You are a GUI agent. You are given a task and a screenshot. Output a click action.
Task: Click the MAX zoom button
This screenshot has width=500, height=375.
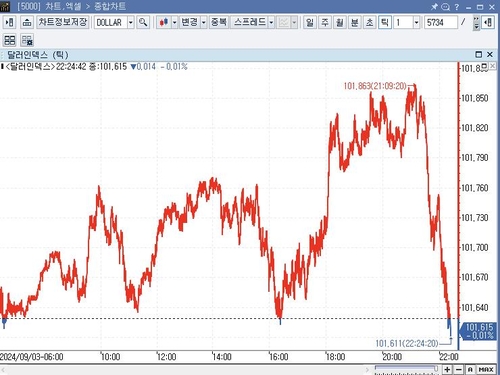486,369
